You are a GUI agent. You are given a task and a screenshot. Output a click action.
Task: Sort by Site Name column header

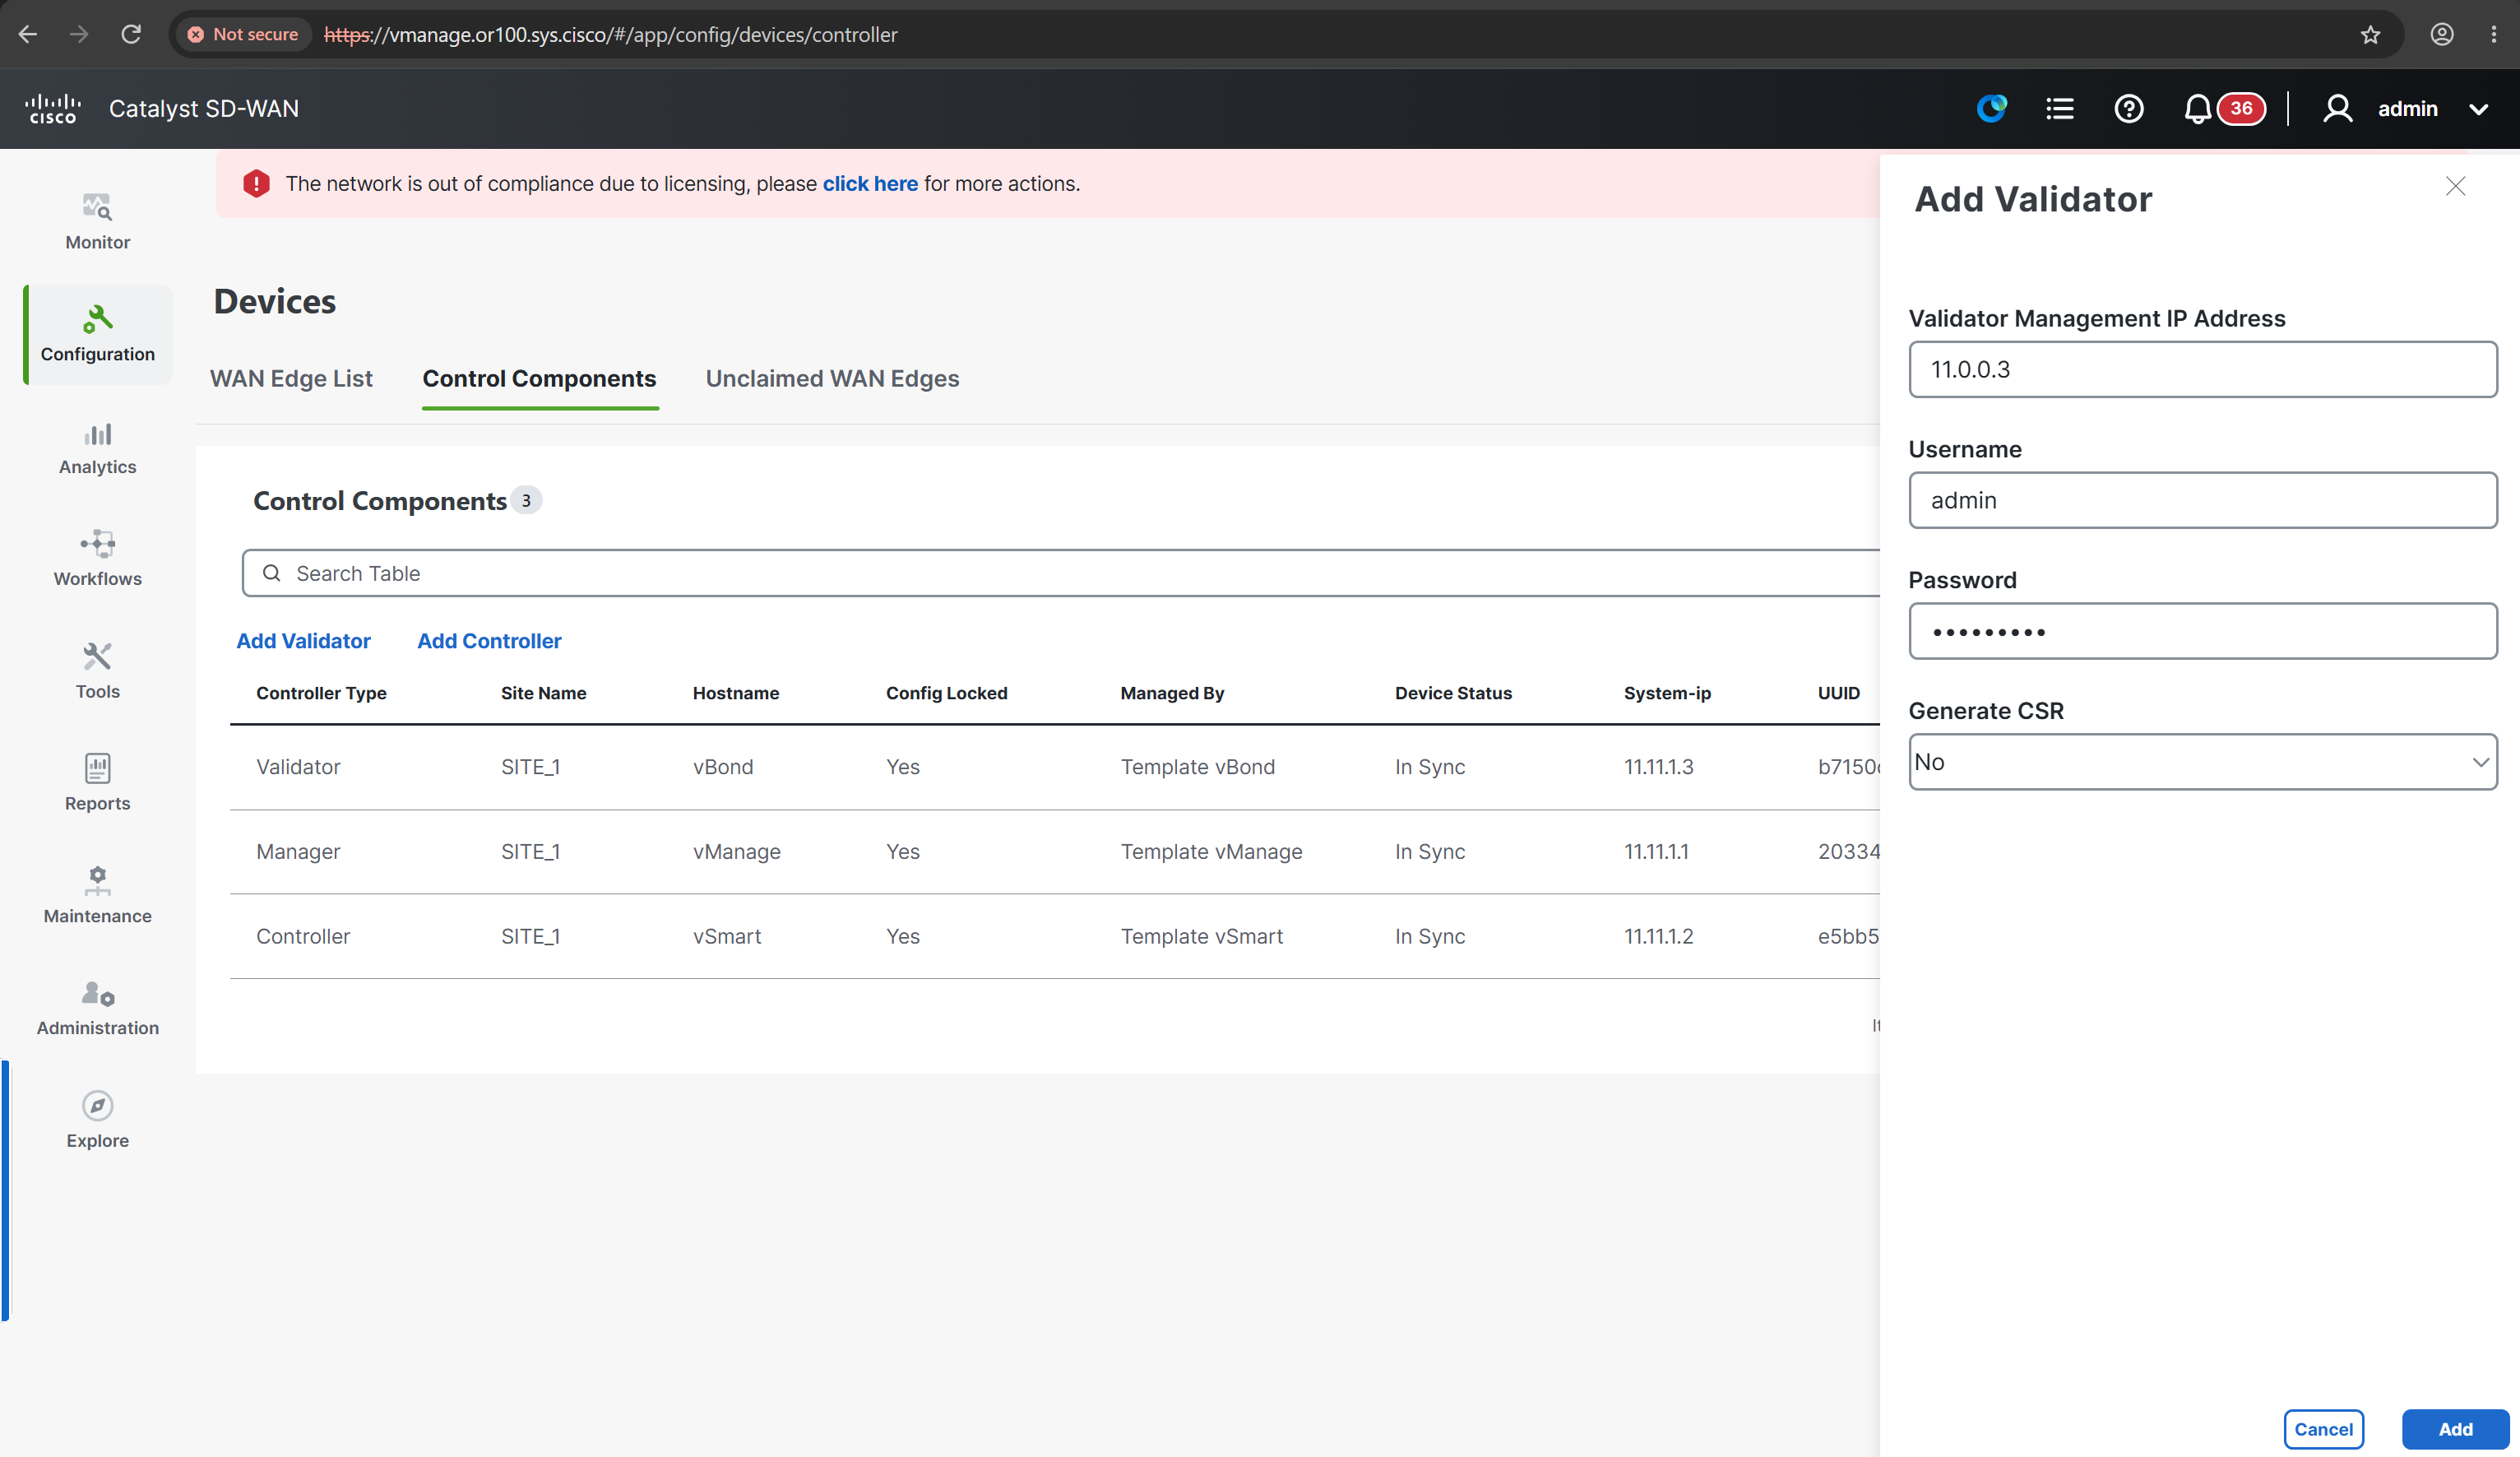[x=543, y=693]
